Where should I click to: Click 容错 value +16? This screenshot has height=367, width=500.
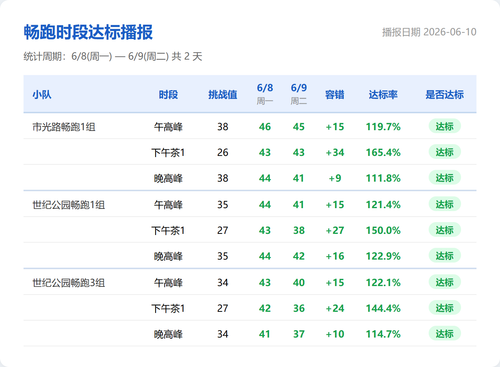(x=335, y=256)
